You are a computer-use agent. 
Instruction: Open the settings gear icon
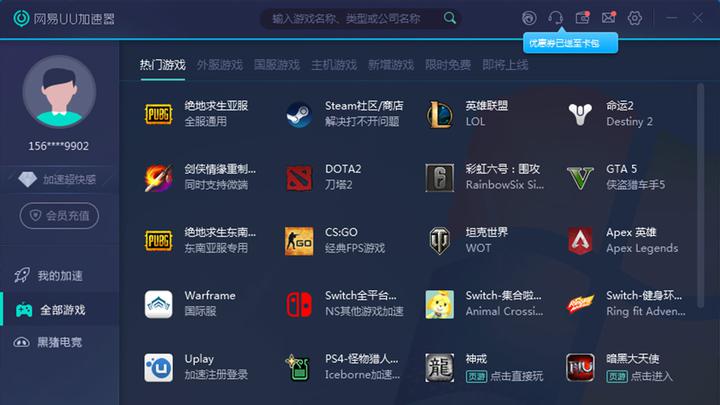coord(635,18)
